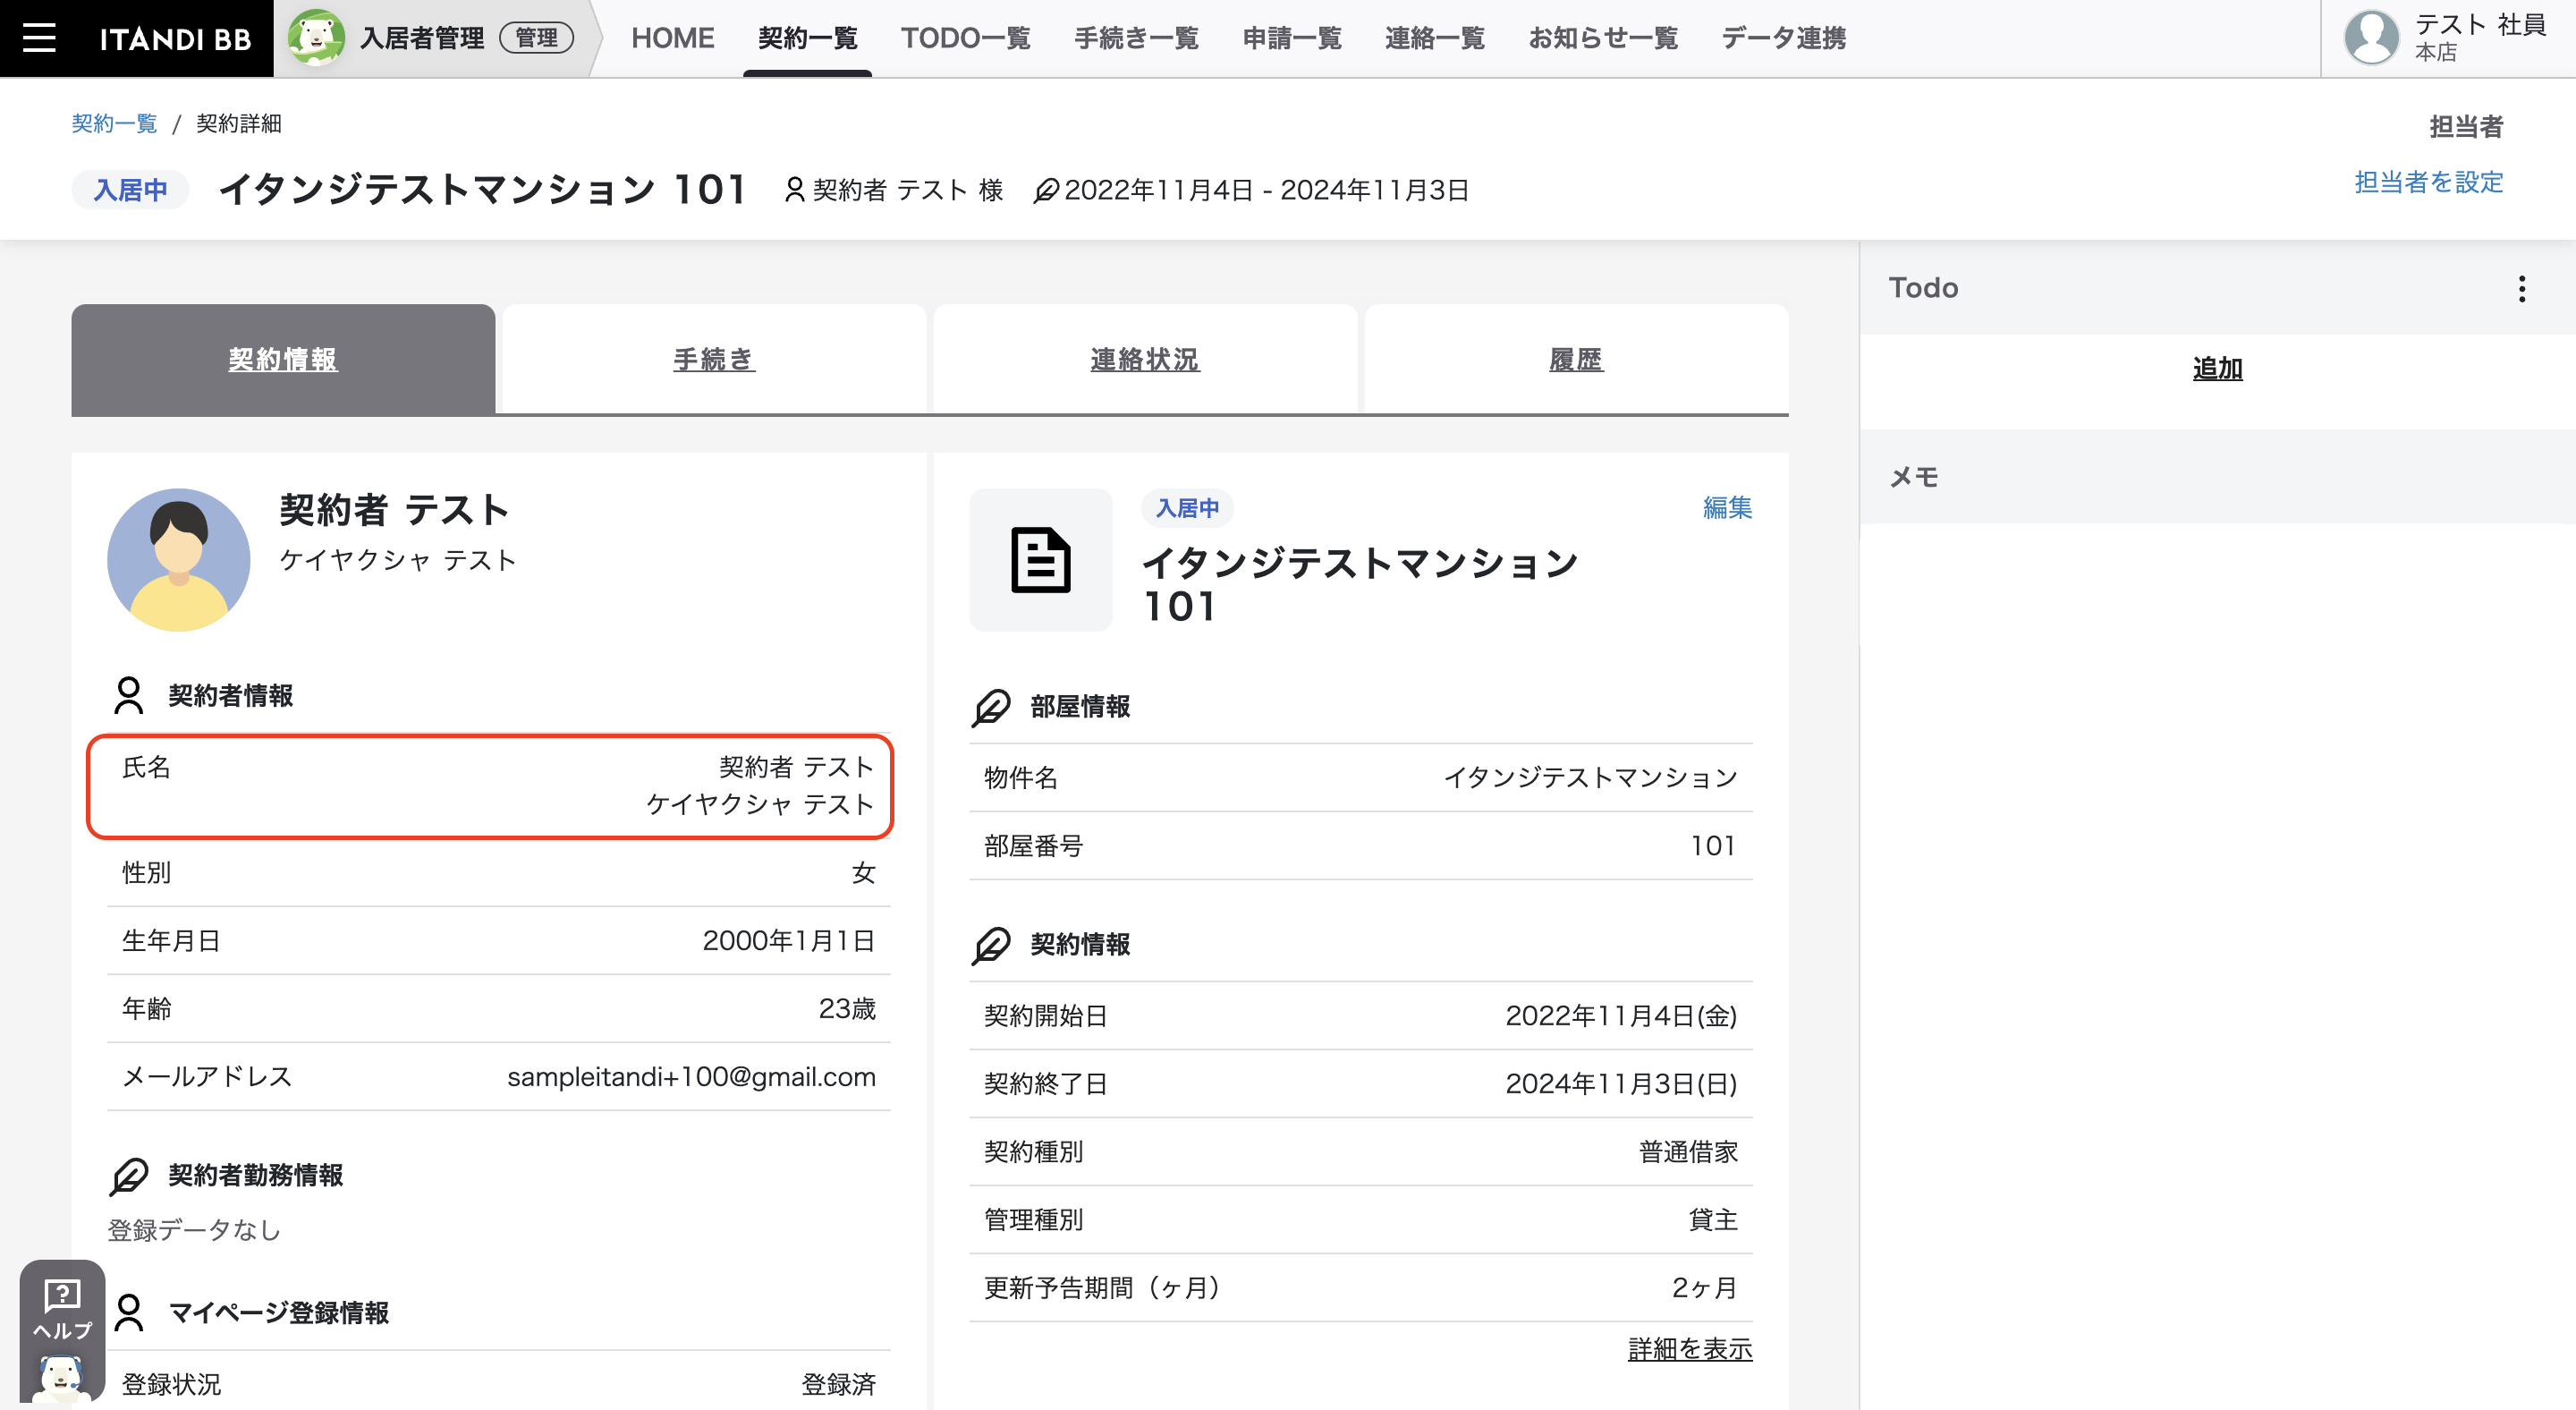
Task: Click email sampleitandi+100@gmail.com
Action: (691, 1077)
